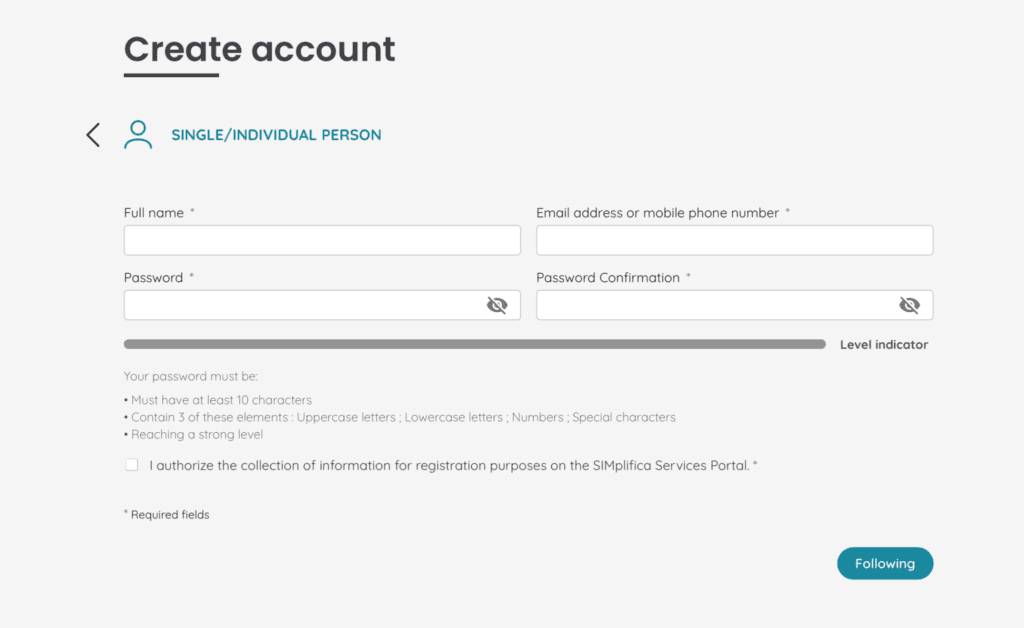Click the back chevron arrow
Viewport: 1024px width, 628px height.
coord(93,135)
